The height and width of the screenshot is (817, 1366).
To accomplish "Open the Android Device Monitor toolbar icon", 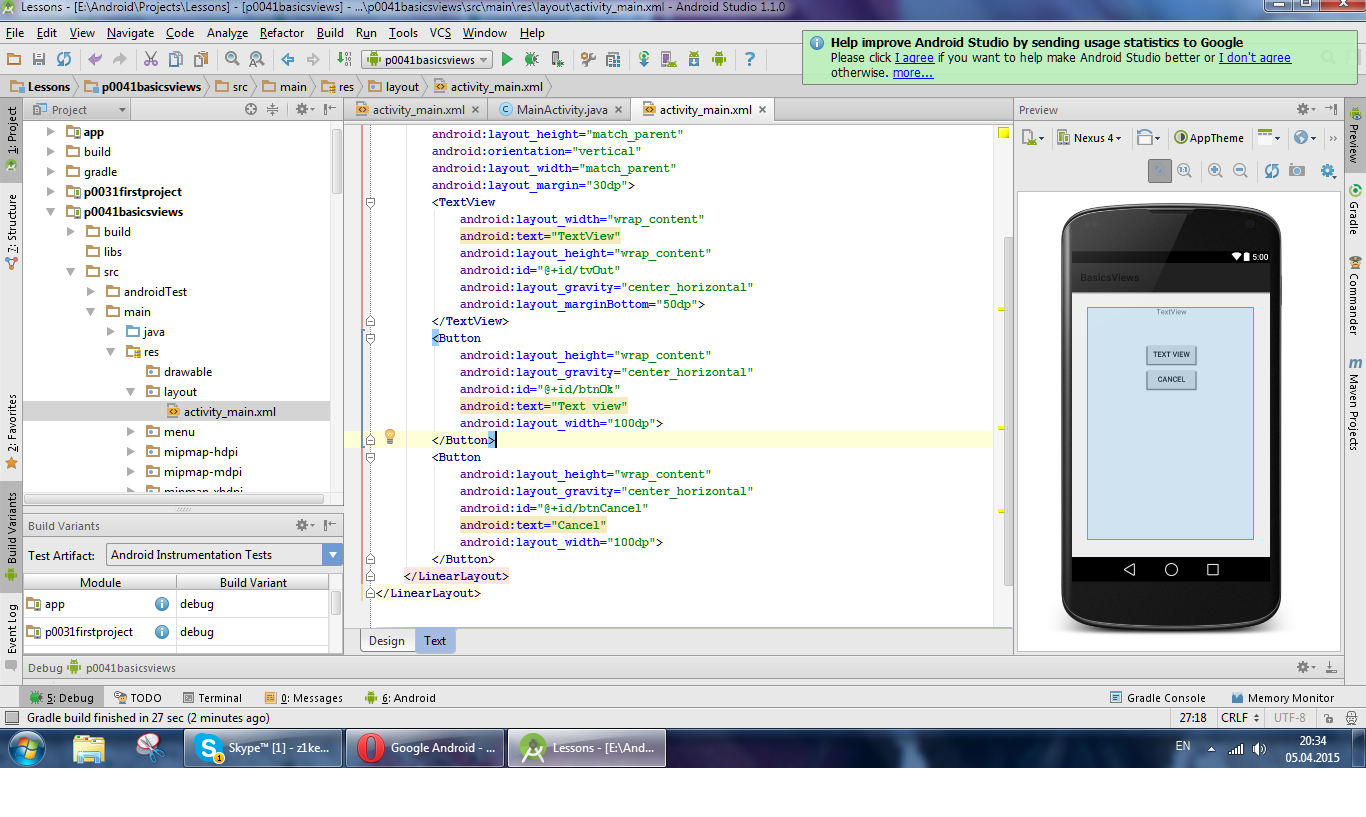I will click(x=718, y=59).
